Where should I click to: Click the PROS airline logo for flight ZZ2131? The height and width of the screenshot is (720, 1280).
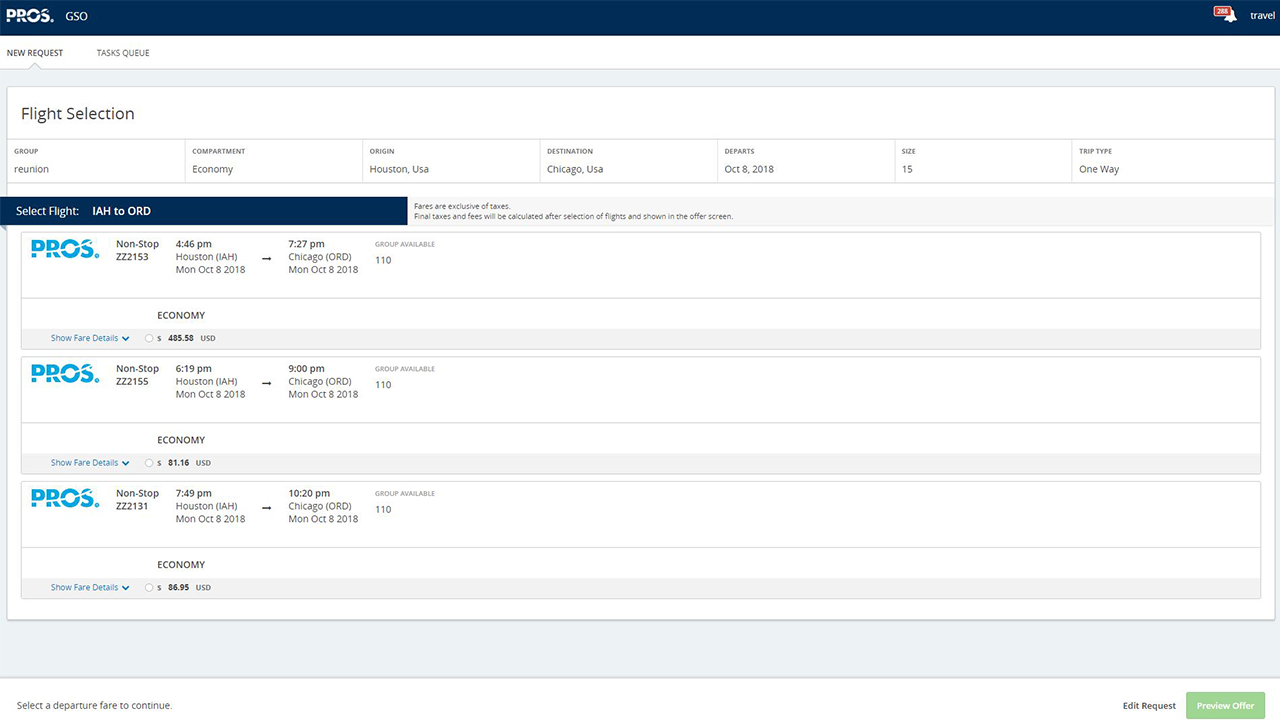point(65,498)
